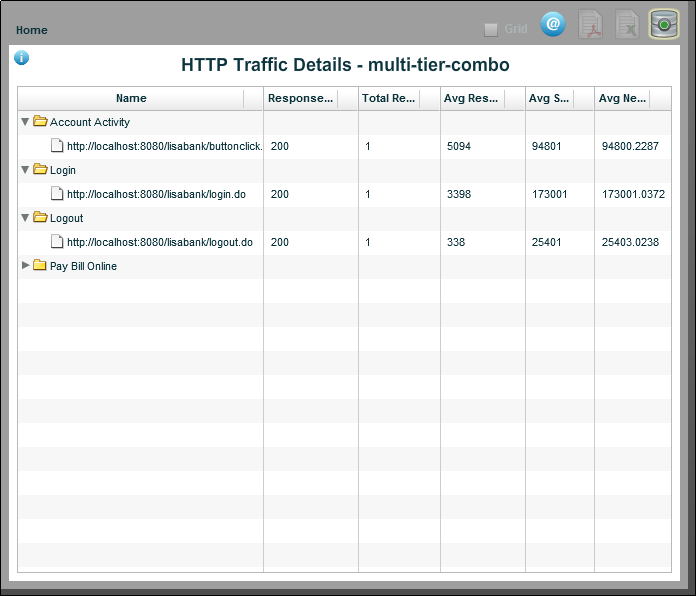The width and height of the screenshot is (696, 596).
Task: Click the HTTP Traffic Details title
Action: [345, 65]
